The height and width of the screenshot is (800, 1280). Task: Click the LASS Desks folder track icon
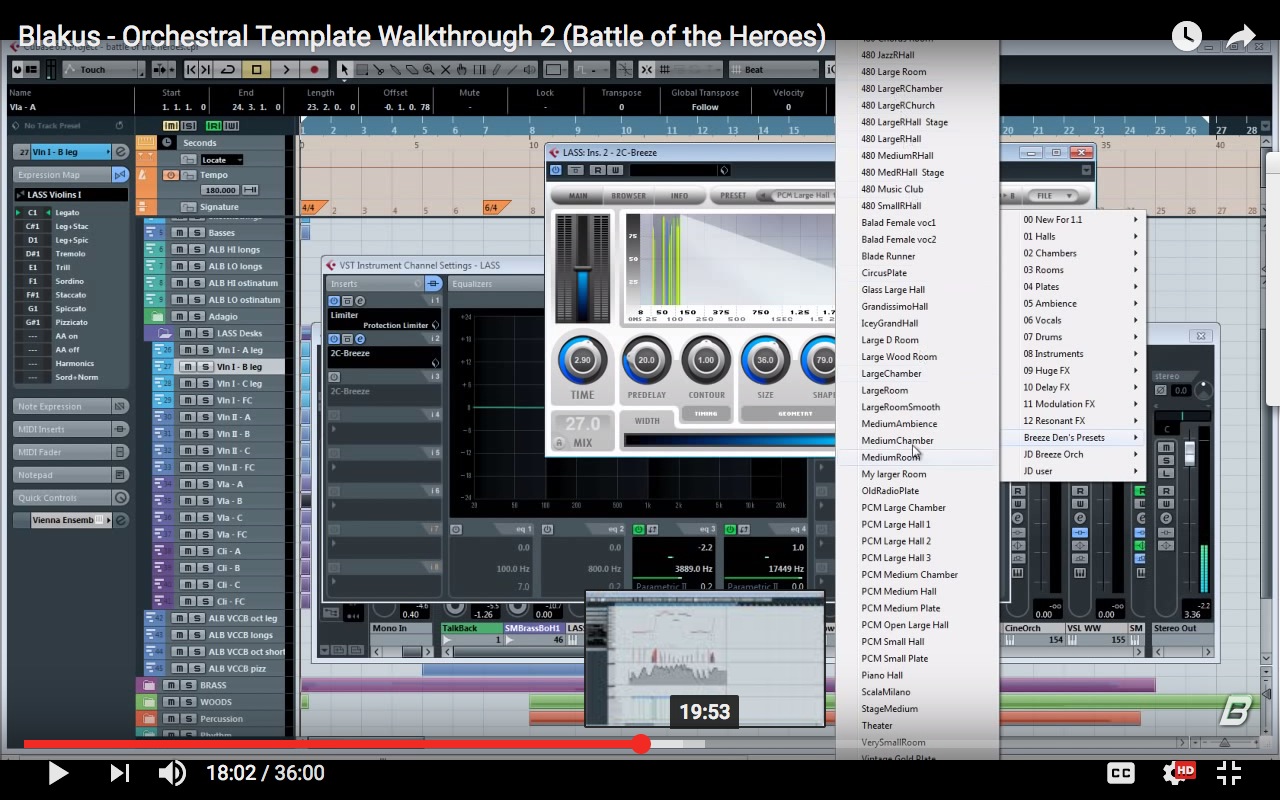tap(164, 333)
